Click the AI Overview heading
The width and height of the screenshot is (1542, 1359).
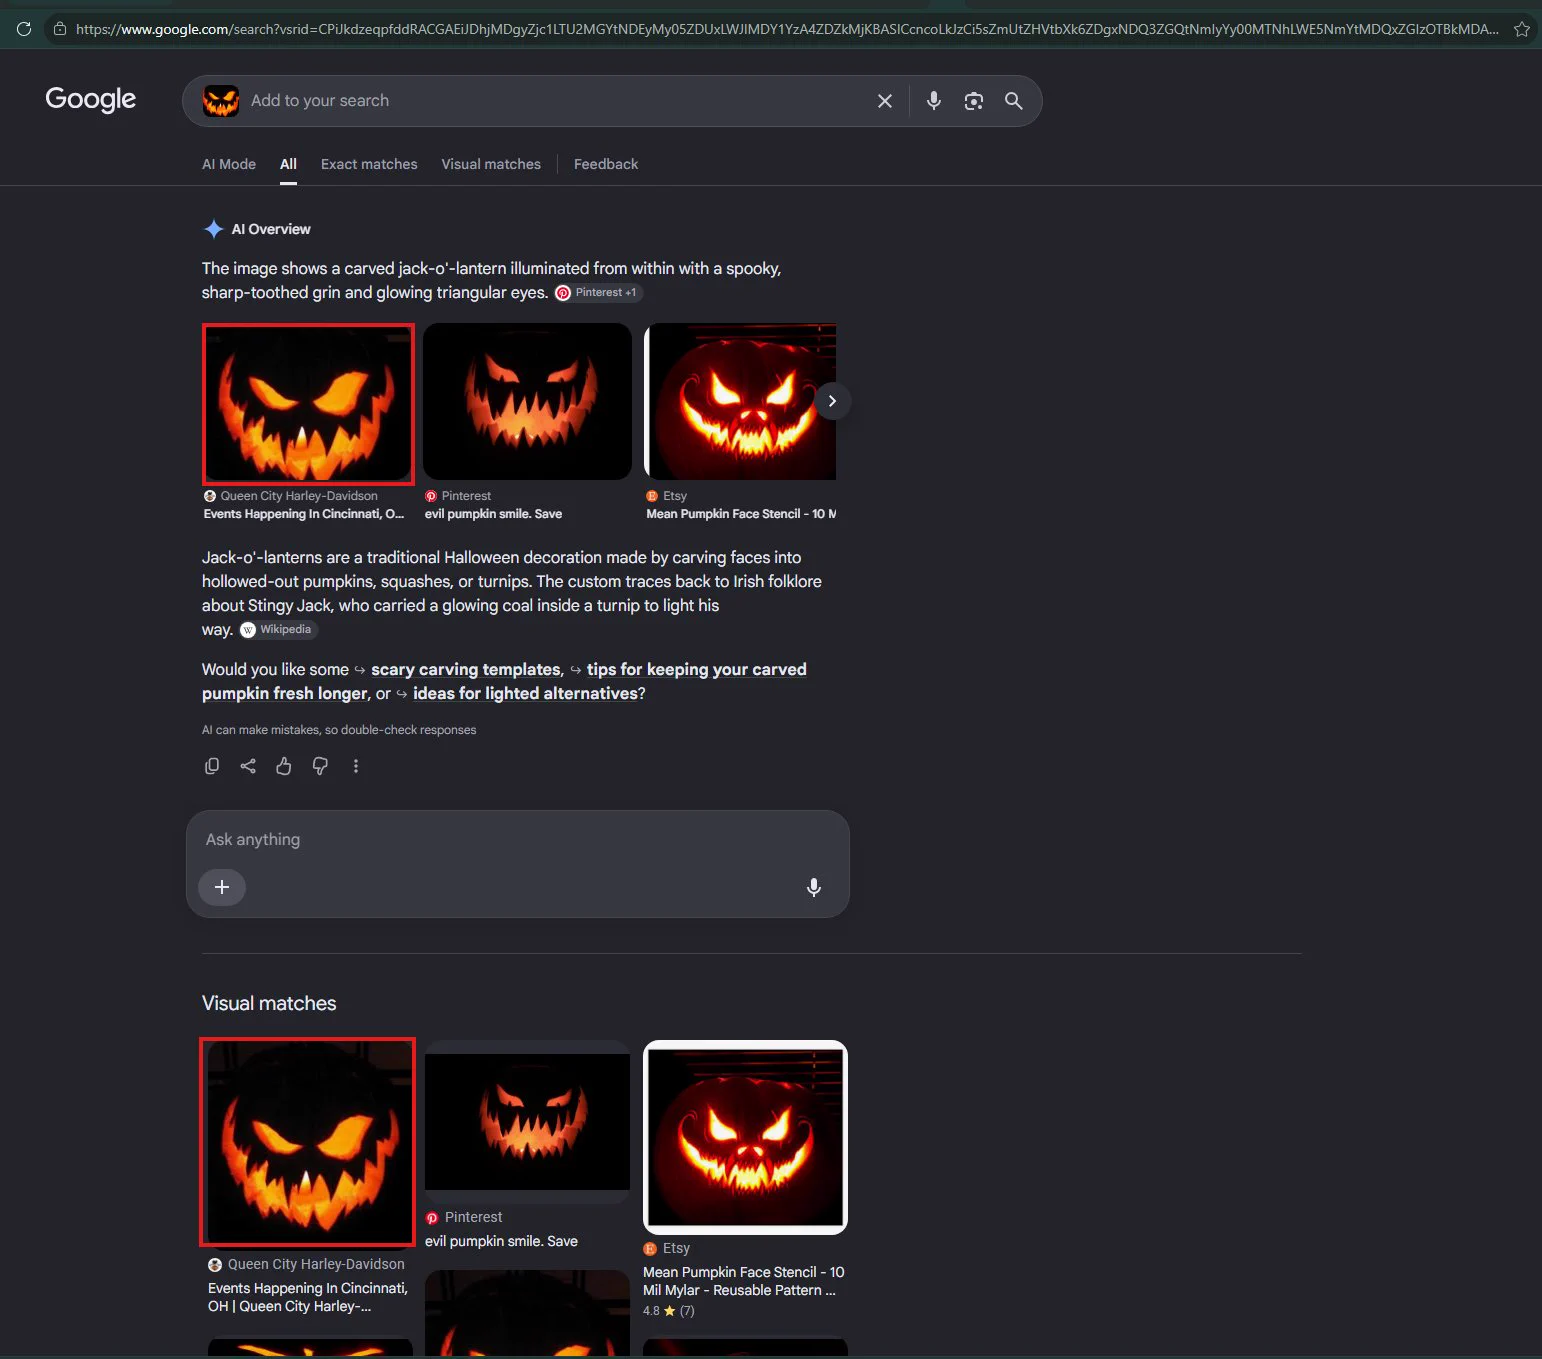[x=271, y=229]
